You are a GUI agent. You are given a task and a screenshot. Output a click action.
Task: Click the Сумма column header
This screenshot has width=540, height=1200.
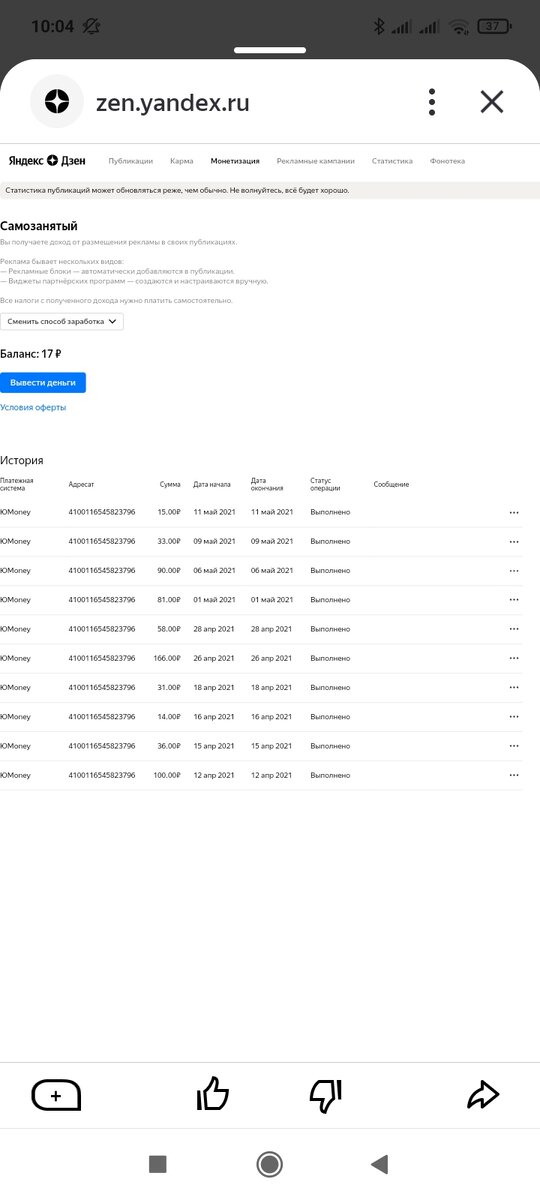point(170,484)
